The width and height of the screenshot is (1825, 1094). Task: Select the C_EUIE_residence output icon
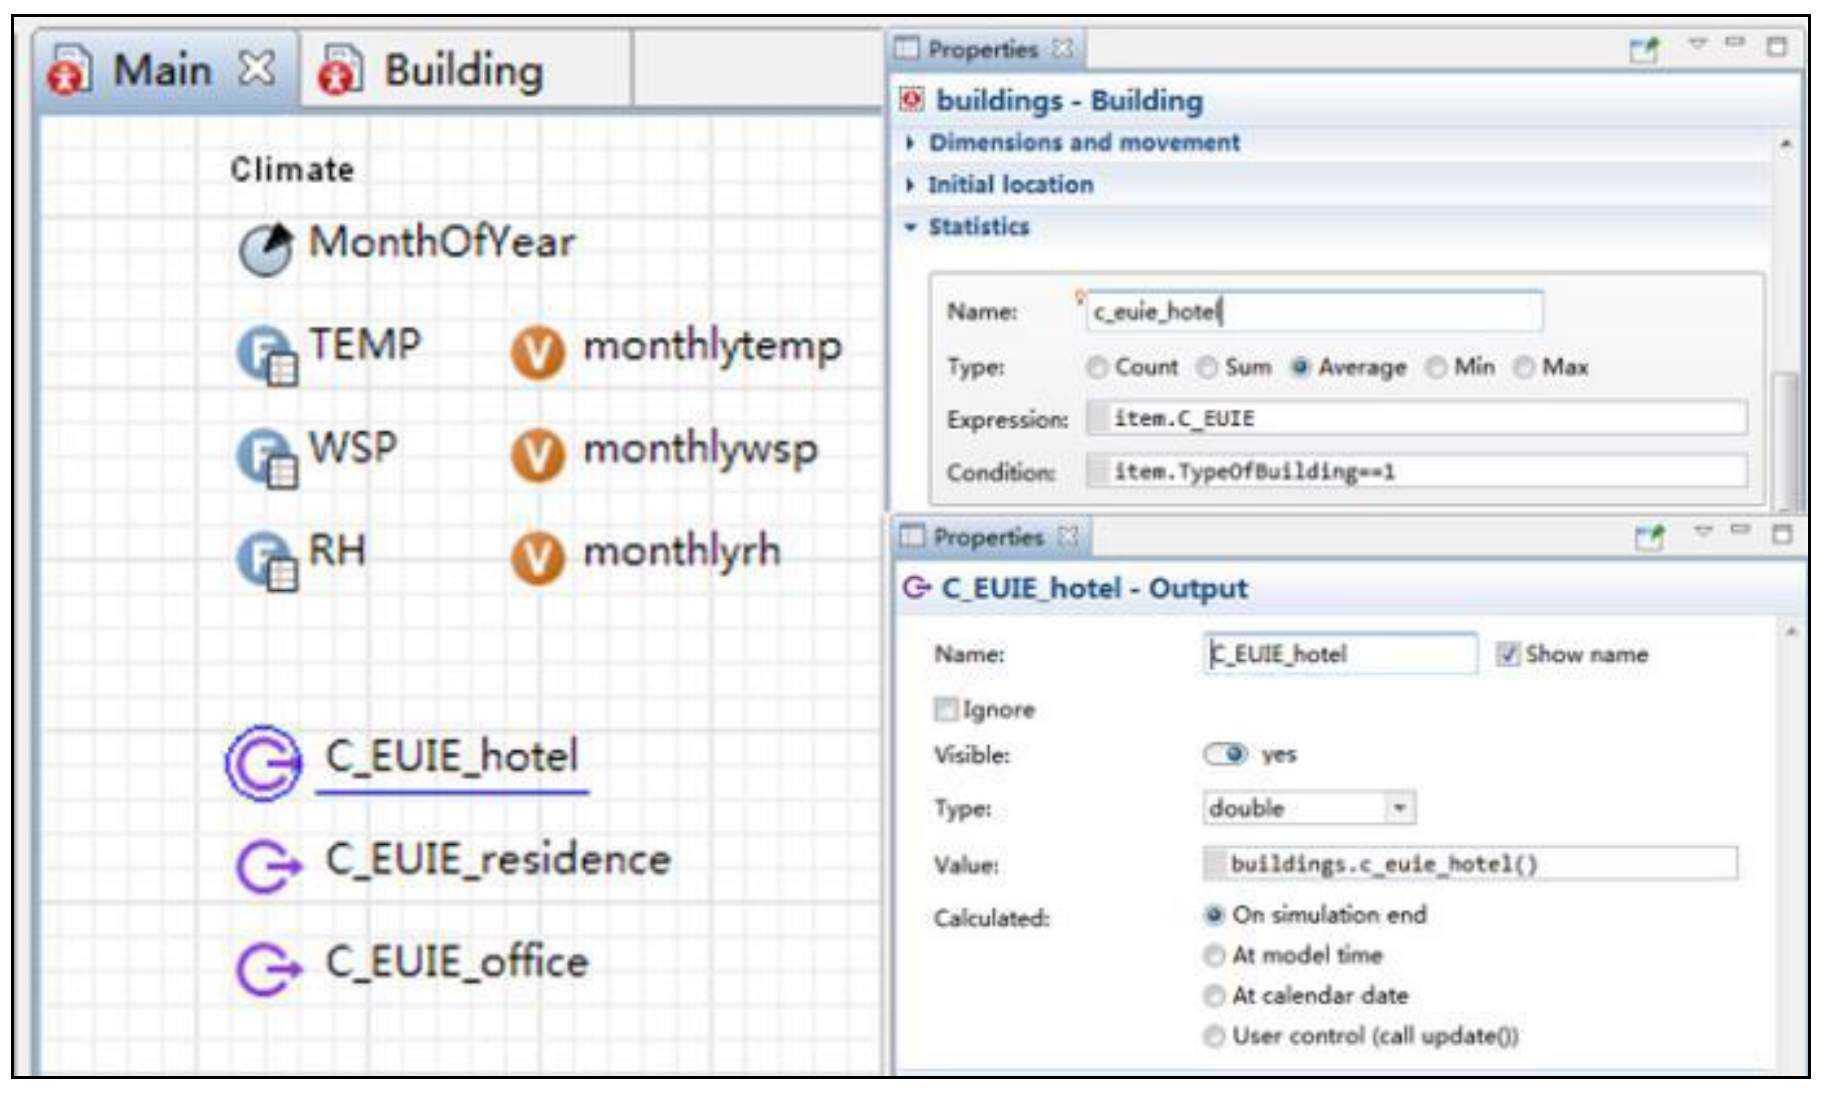coord(267,864)
